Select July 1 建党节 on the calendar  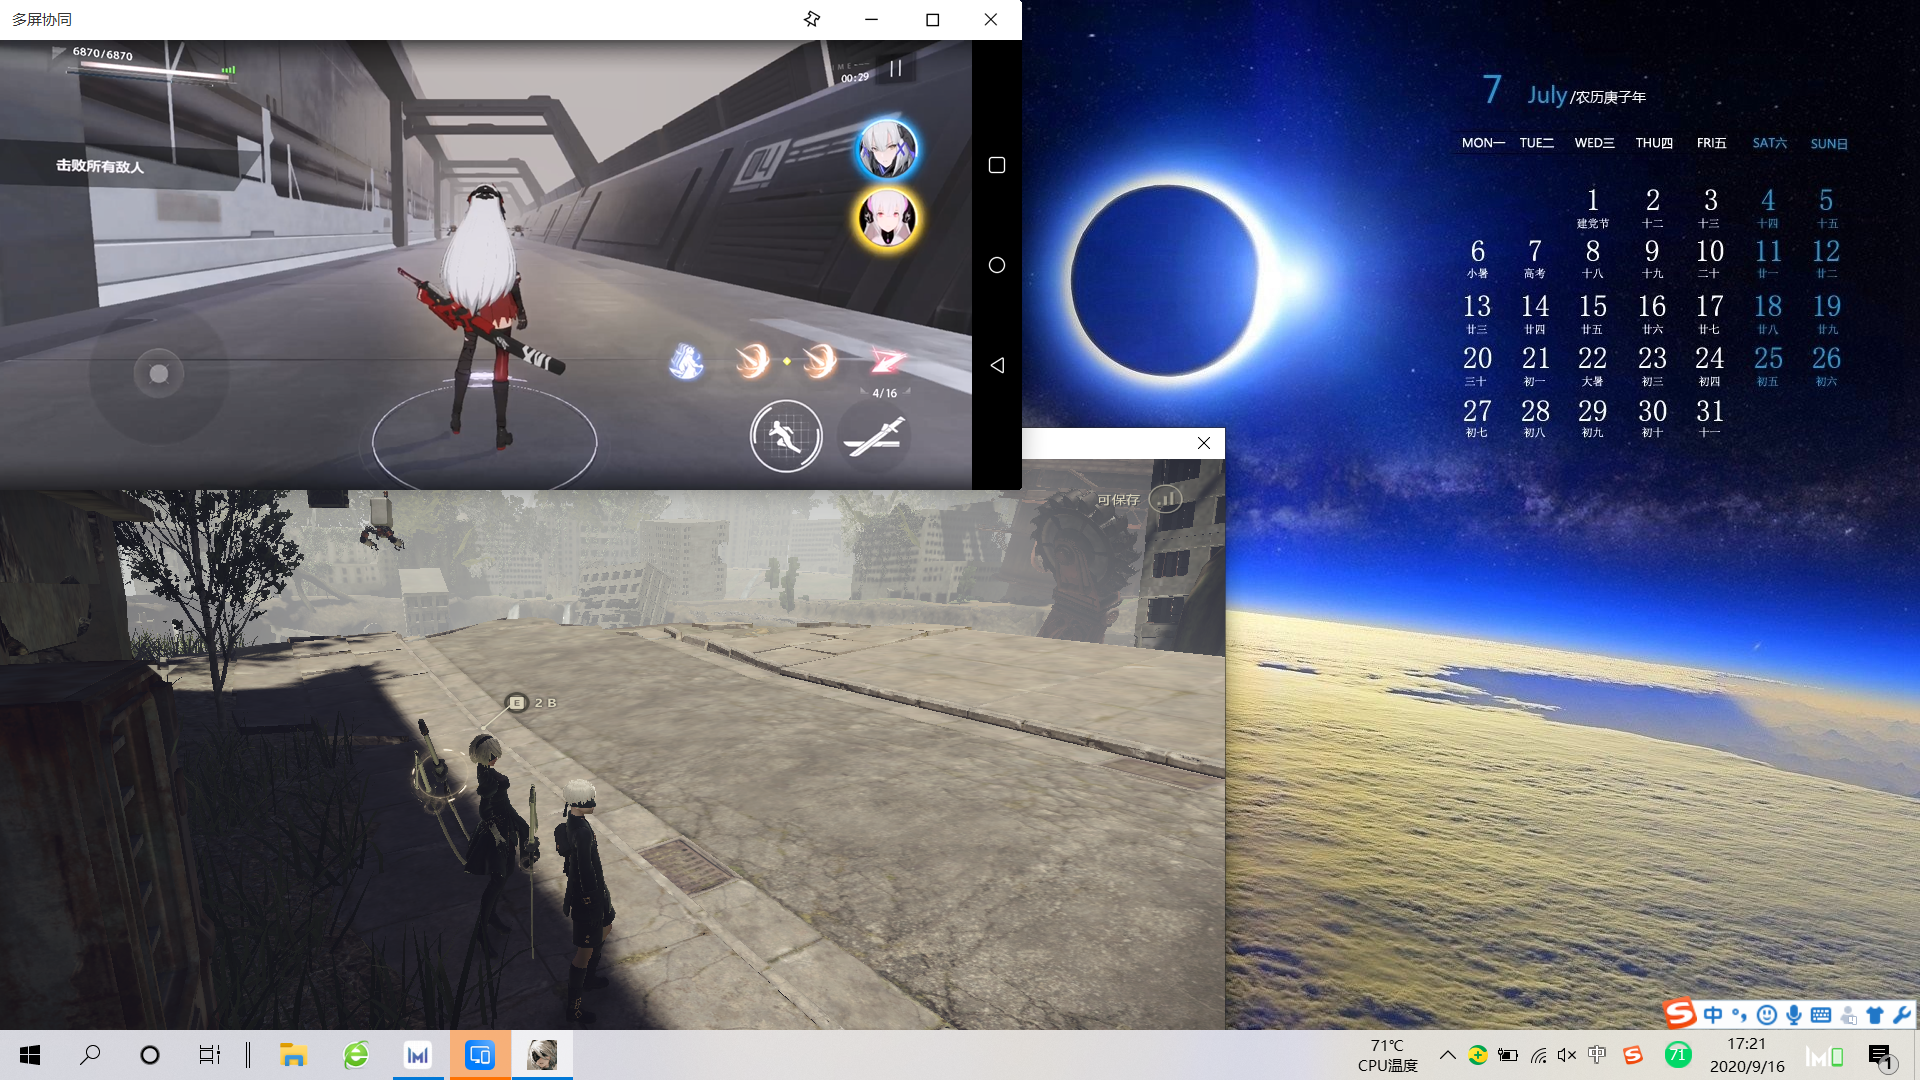(1593, 208)
